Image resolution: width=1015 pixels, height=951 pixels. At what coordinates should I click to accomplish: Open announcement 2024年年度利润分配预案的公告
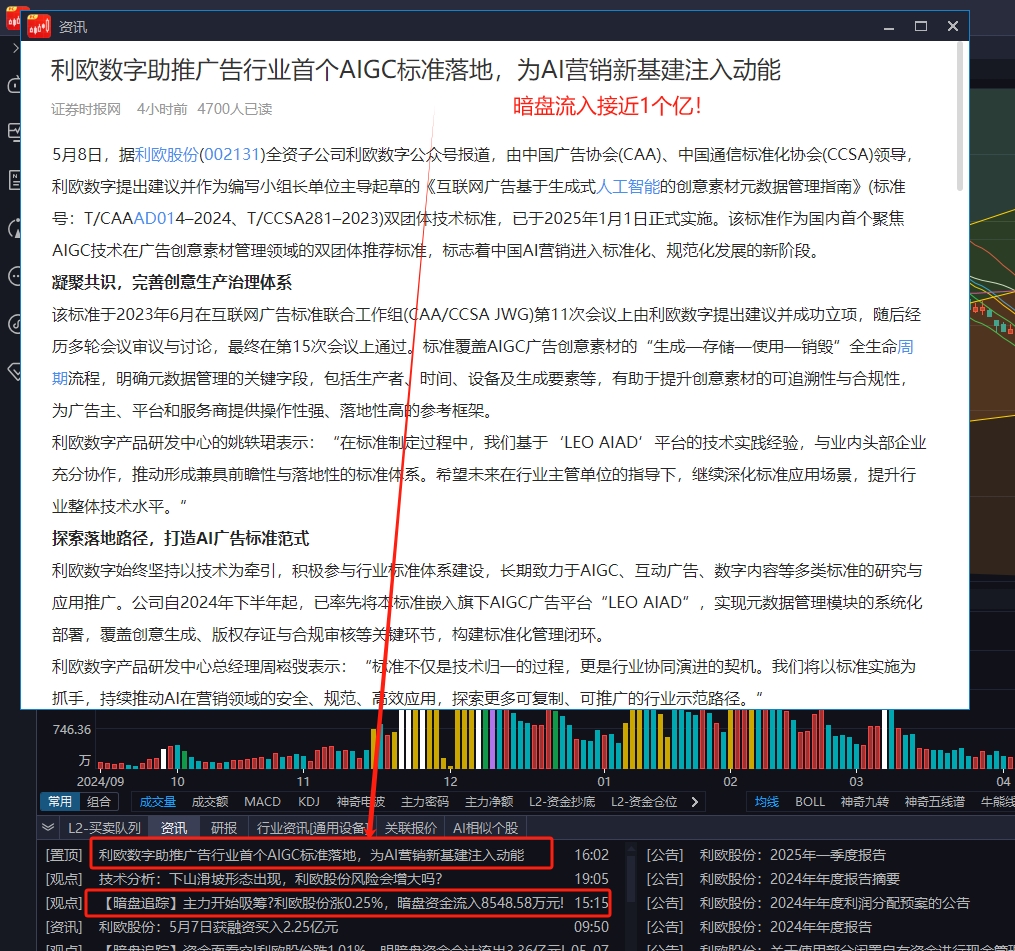click(834, 903)
